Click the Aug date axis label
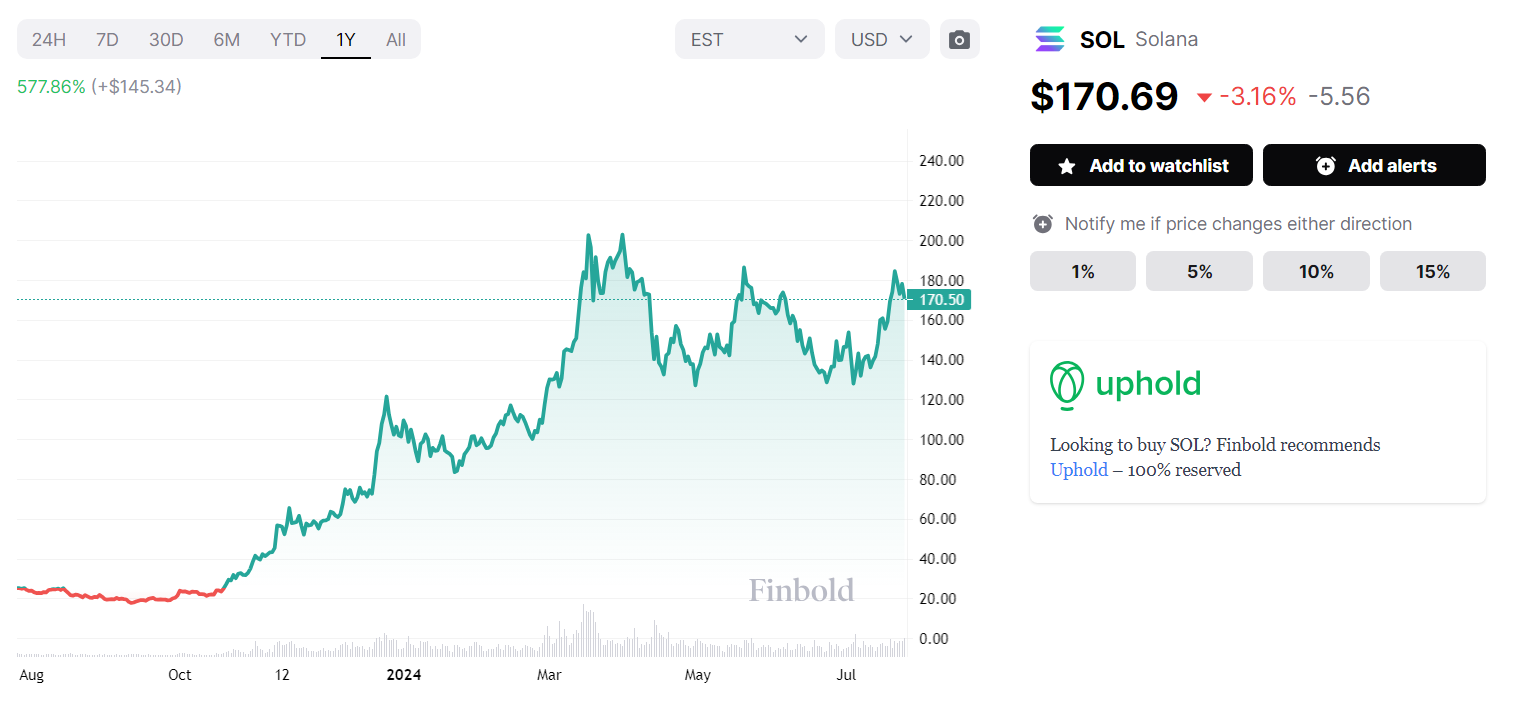 pyautogui.click(x=32, y=675)
